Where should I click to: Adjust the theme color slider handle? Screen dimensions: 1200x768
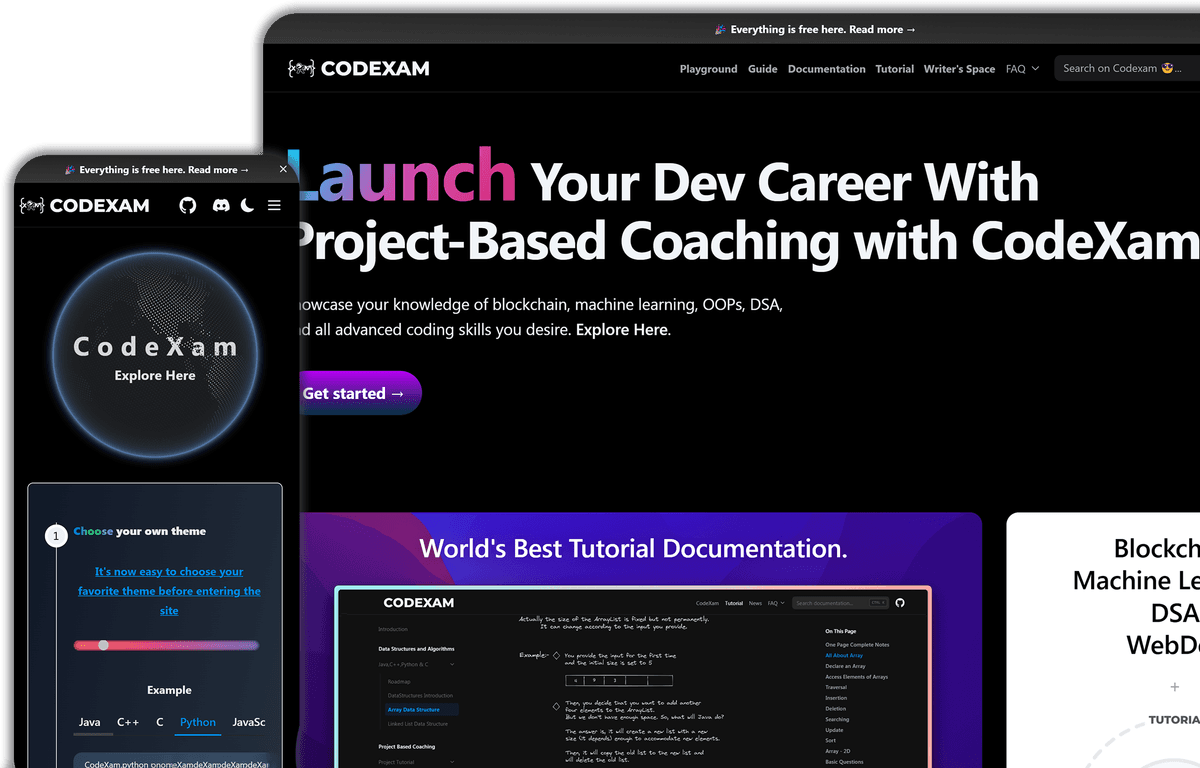[103, 645]
